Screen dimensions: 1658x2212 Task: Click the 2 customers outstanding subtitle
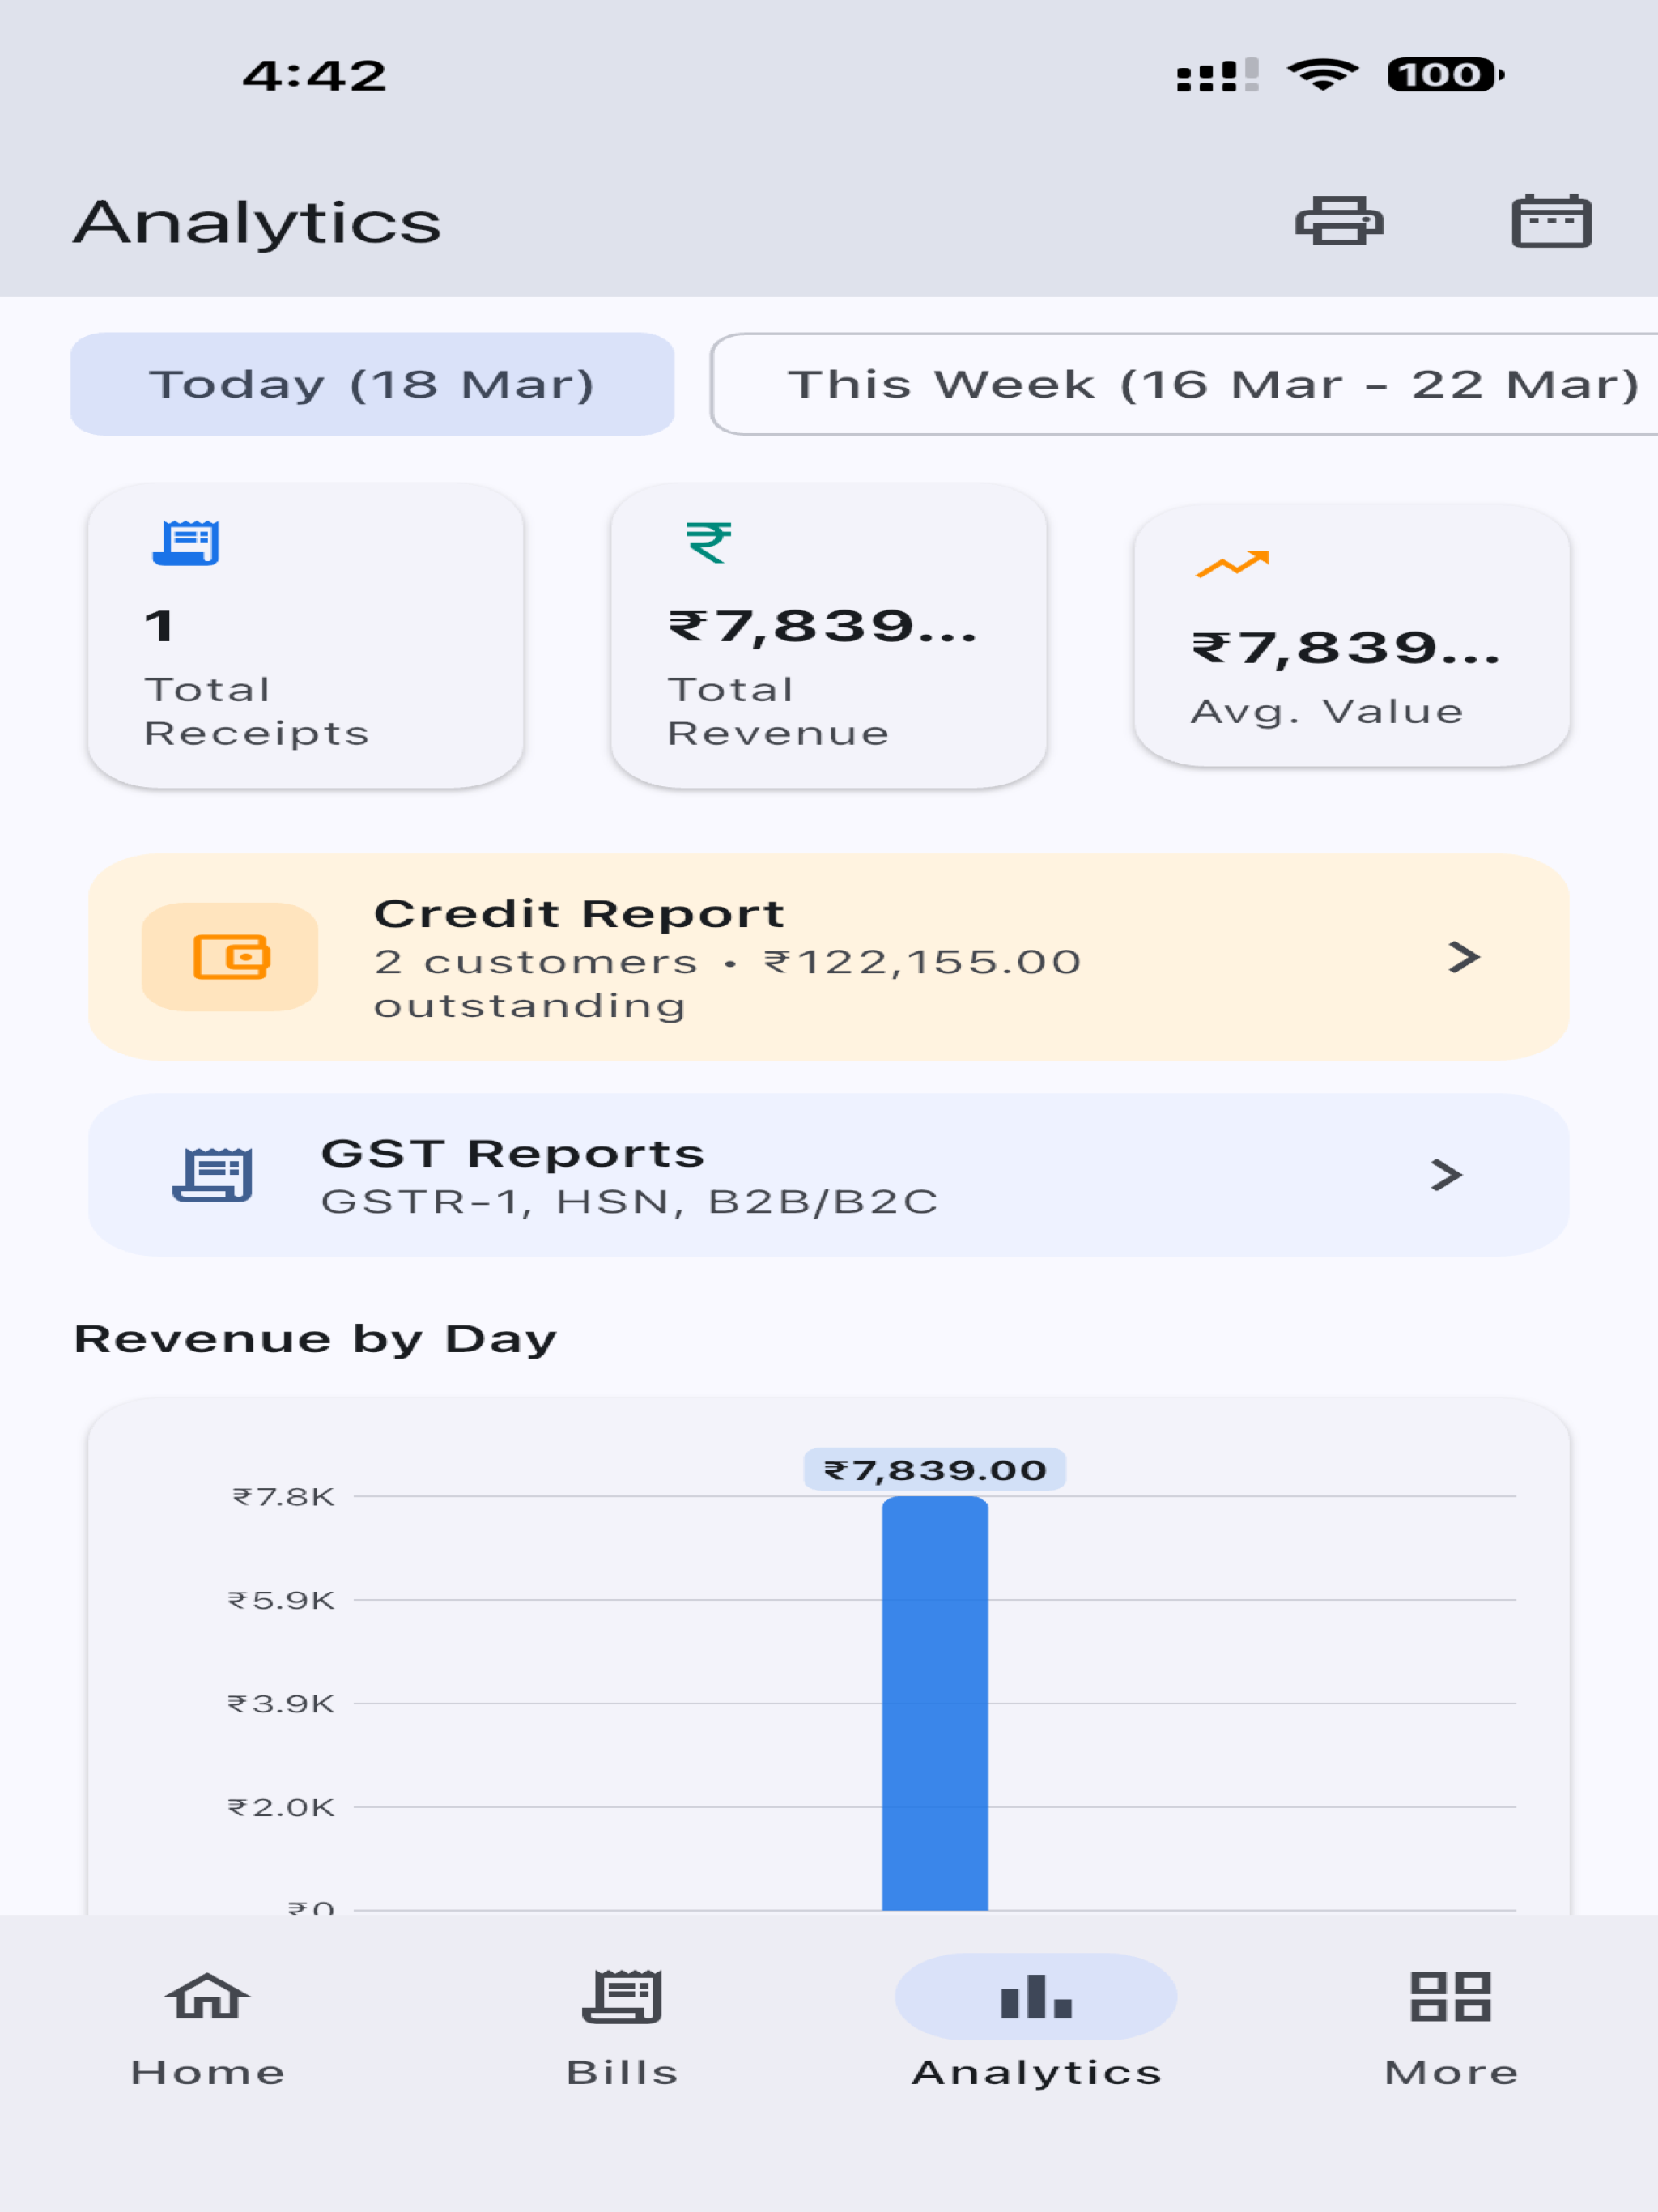click(x=728, y=983)
